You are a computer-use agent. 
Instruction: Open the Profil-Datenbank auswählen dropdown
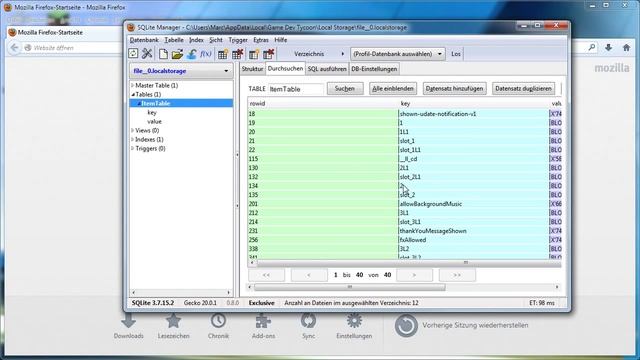[x=398, y=54]
